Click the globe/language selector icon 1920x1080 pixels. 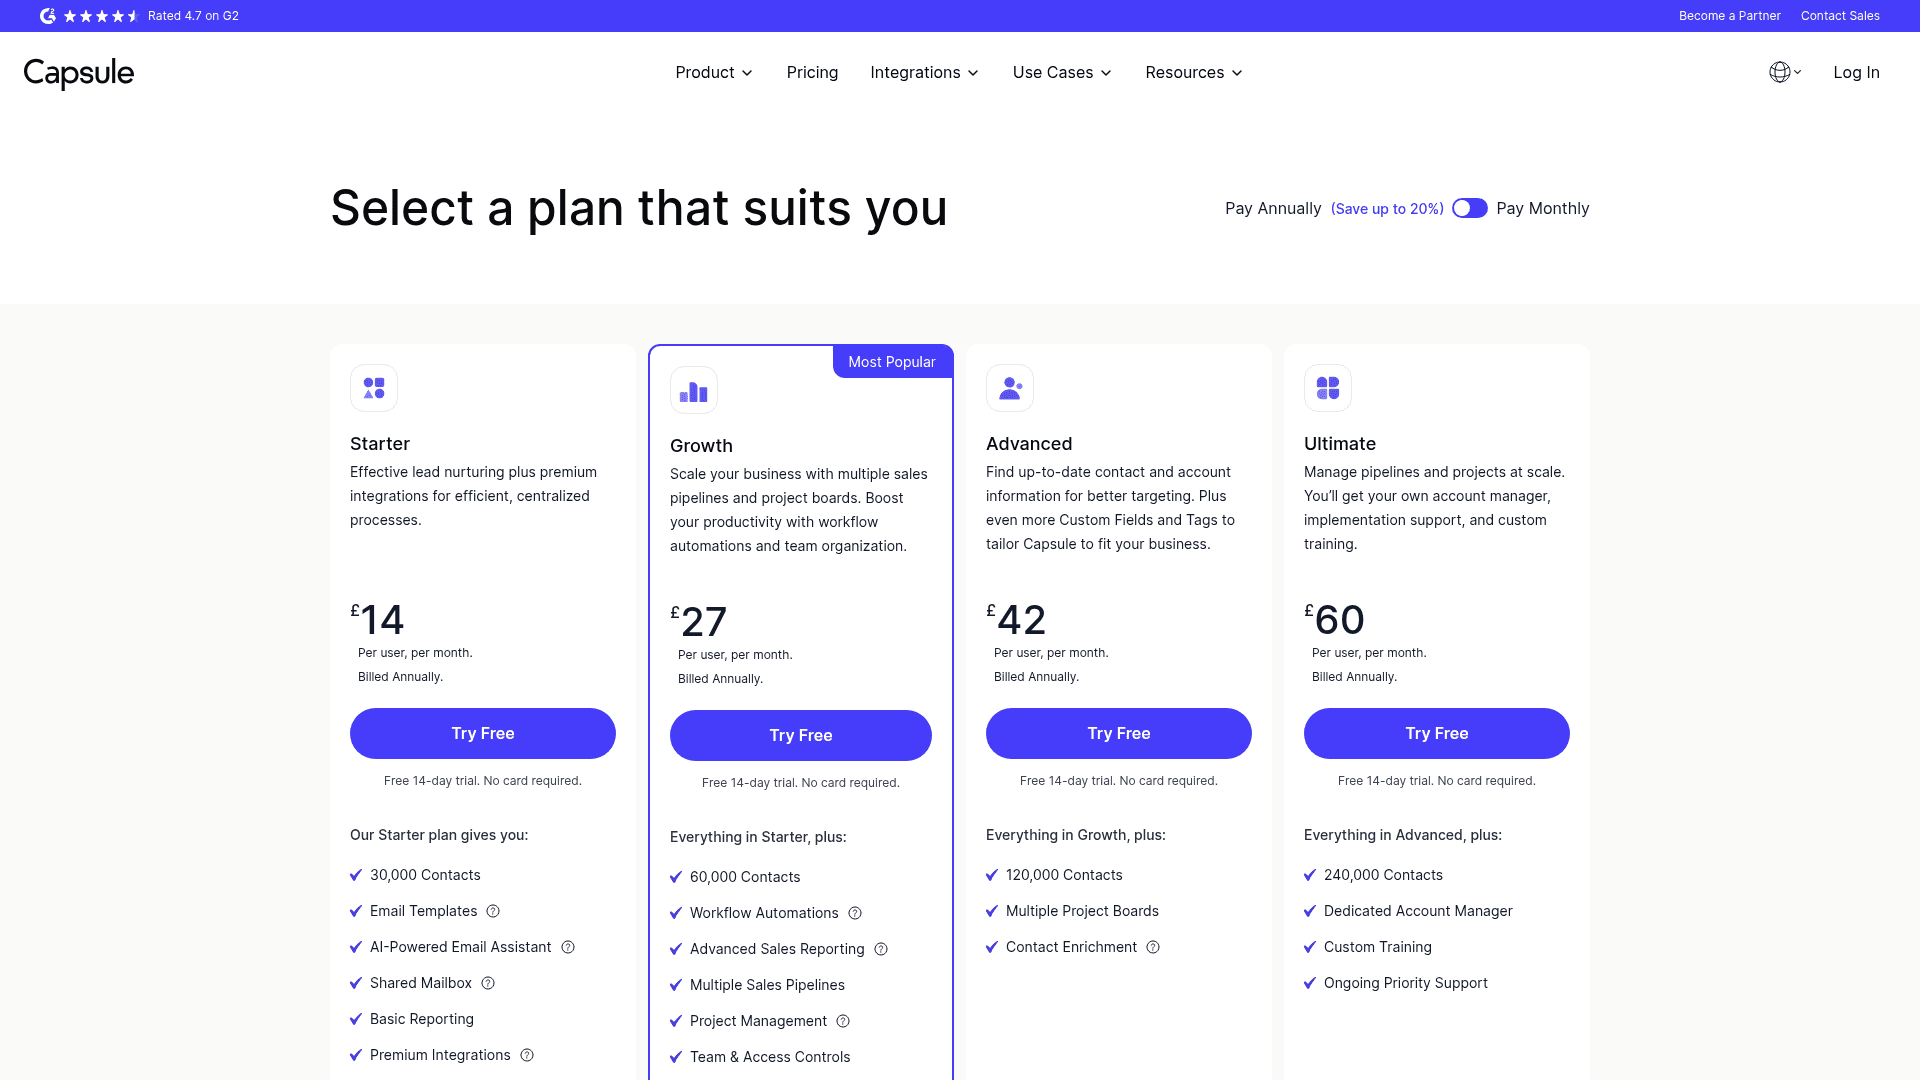click(1780, 71)
